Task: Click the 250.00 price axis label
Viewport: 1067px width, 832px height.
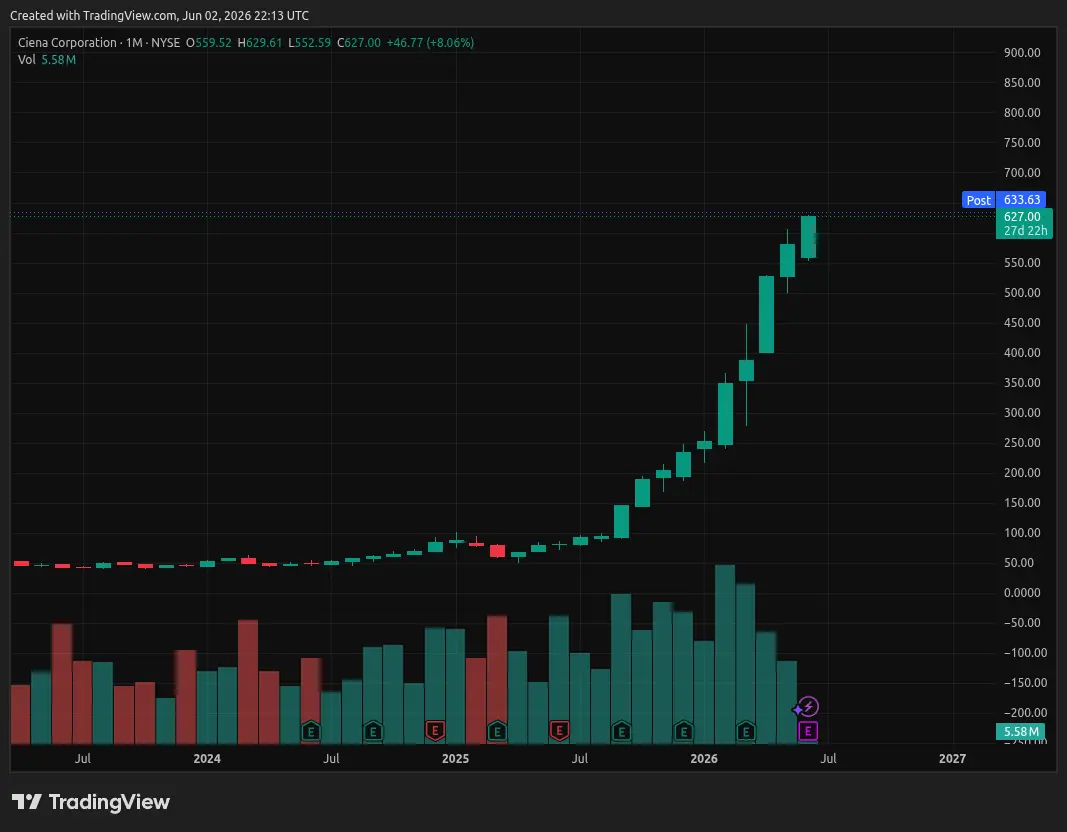Action: tap(1022, 442)
